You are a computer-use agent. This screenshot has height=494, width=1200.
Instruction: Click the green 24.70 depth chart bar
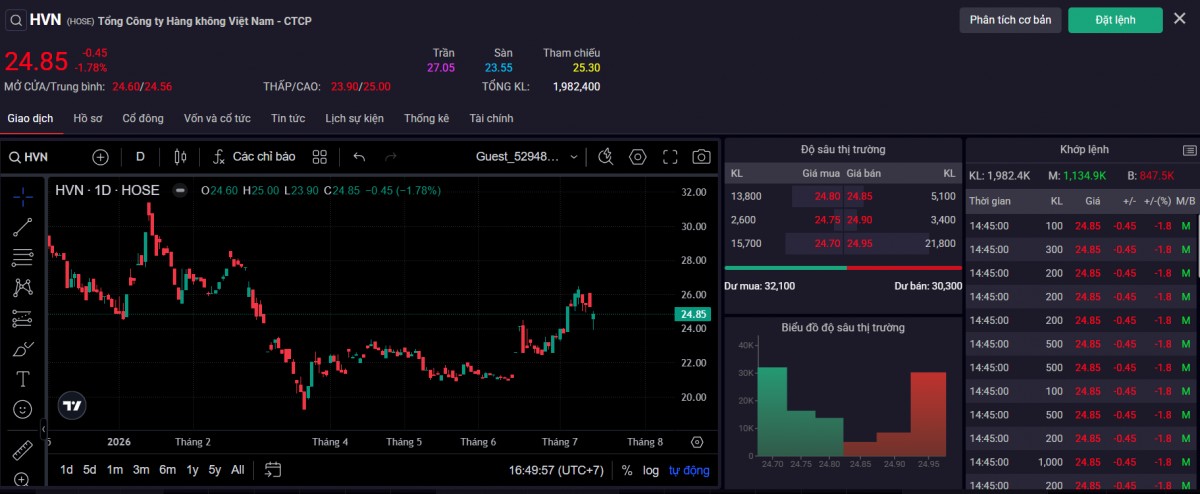(772, 411)
